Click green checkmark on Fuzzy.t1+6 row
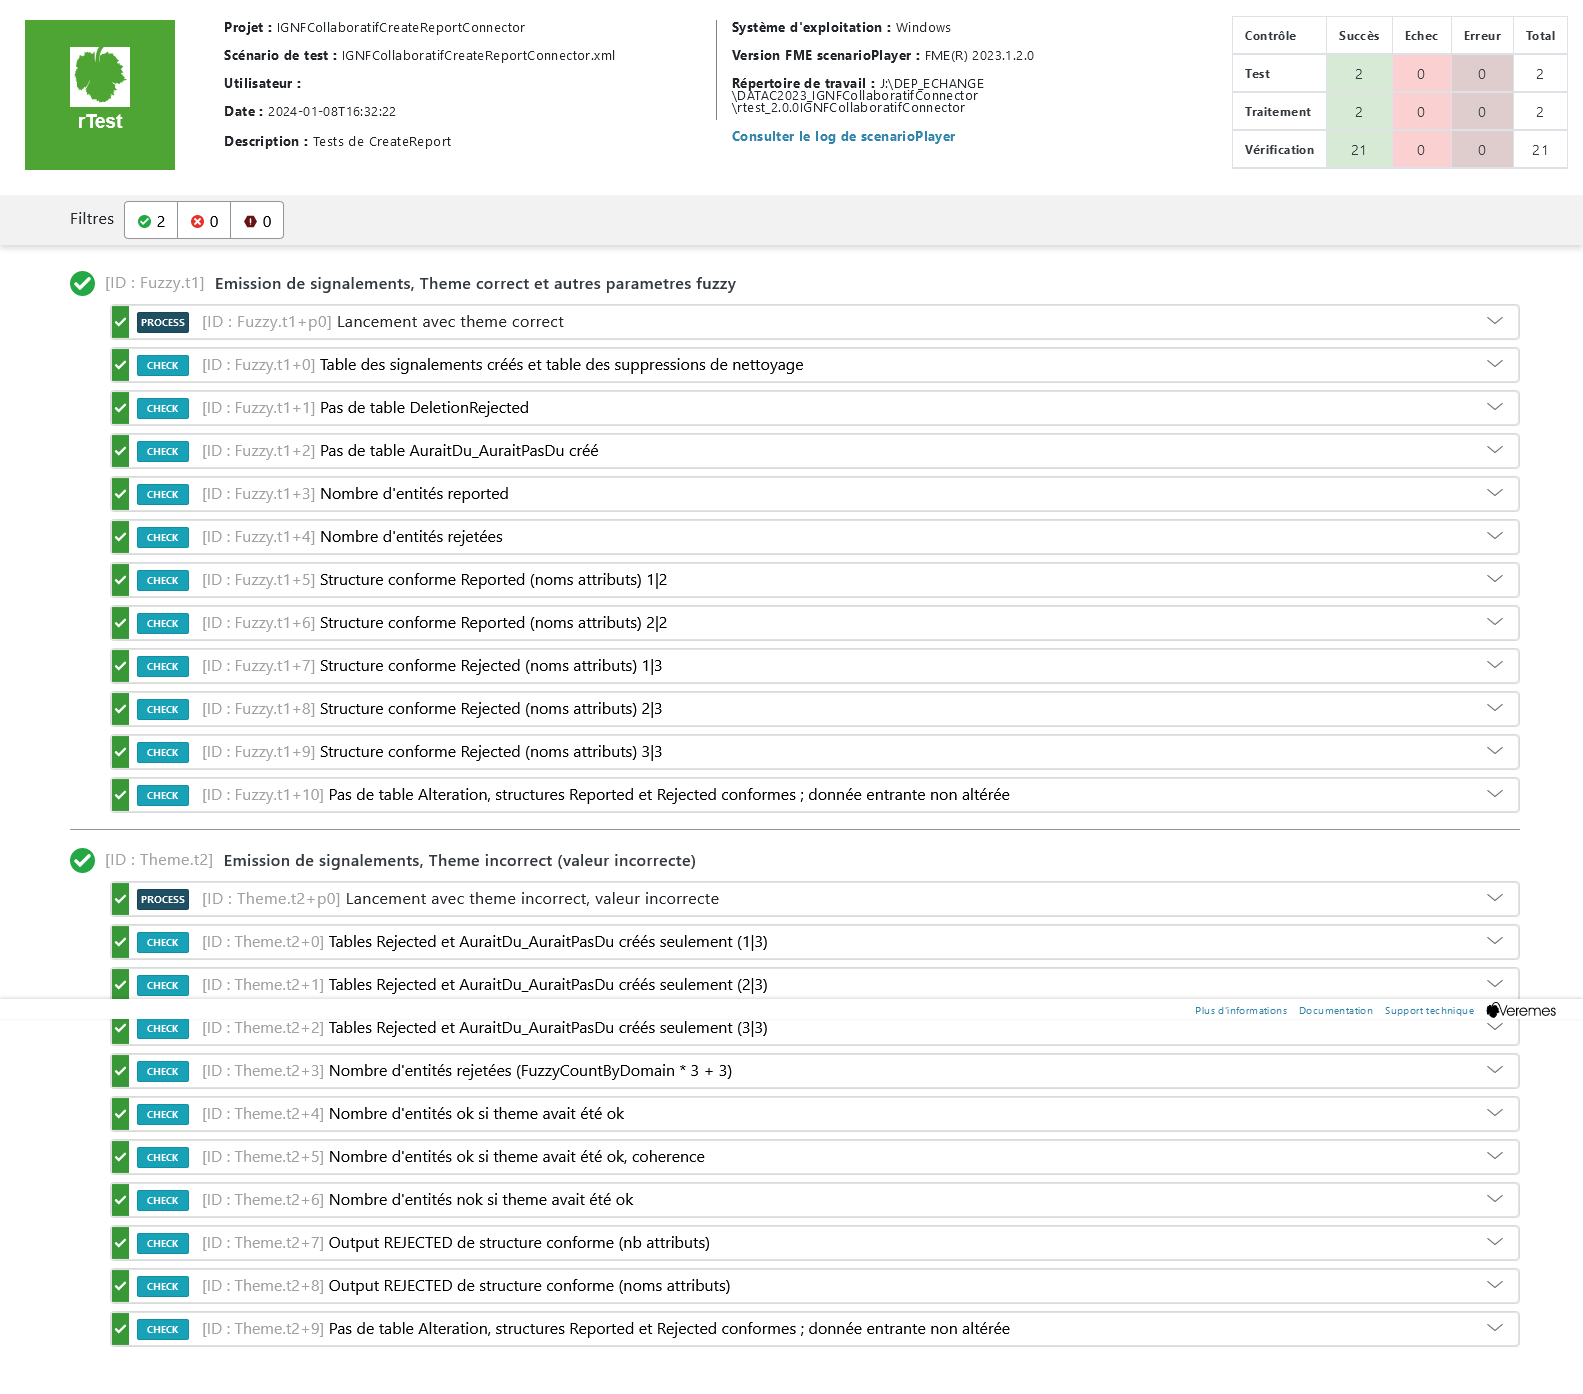The image size is (1583, 1394). [x=120, y=623]
